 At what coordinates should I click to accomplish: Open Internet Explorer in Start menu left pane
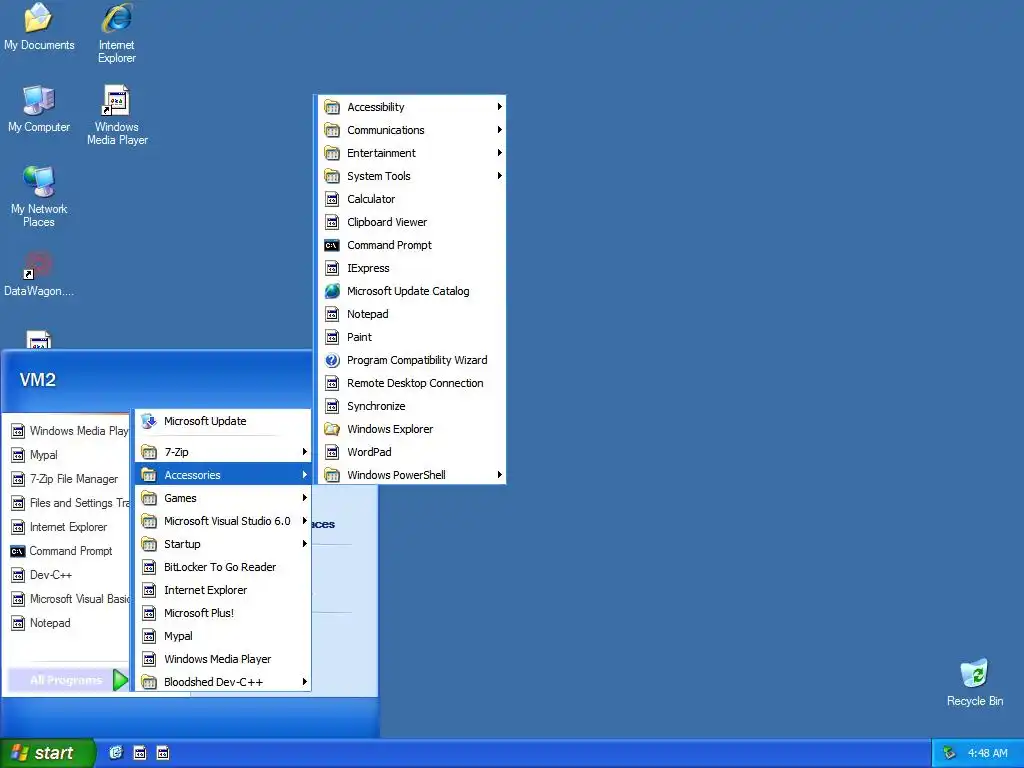click(68, 527)
